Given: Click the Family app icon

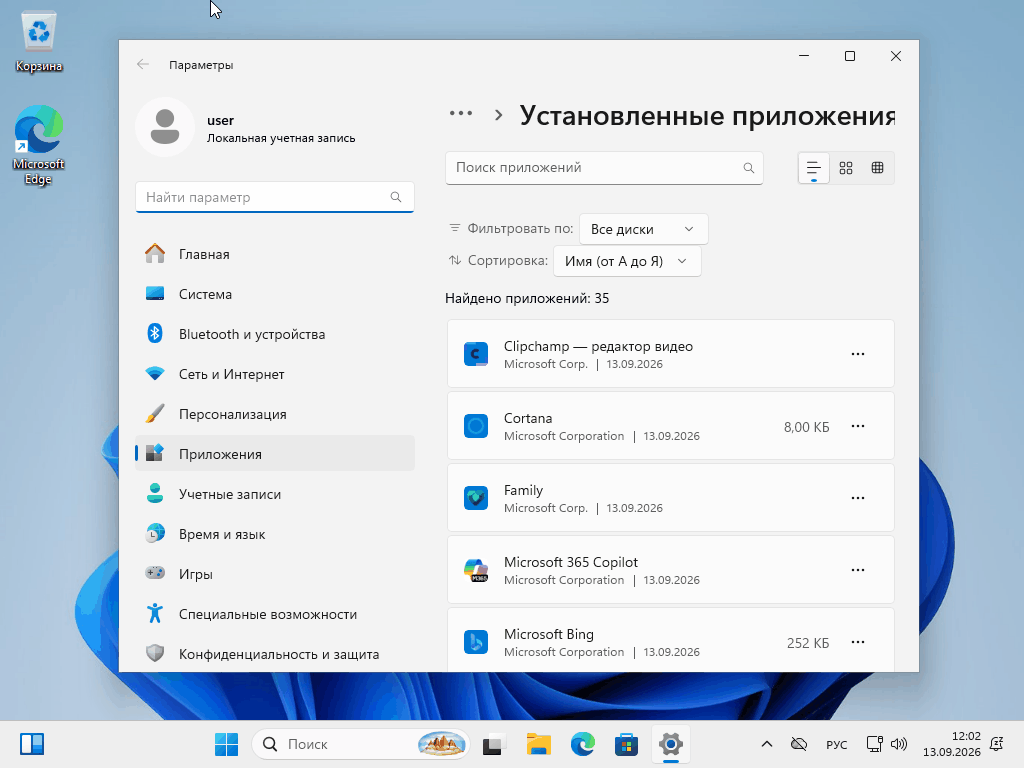Looking at the screenshot, I should click(x=476, y=498).
